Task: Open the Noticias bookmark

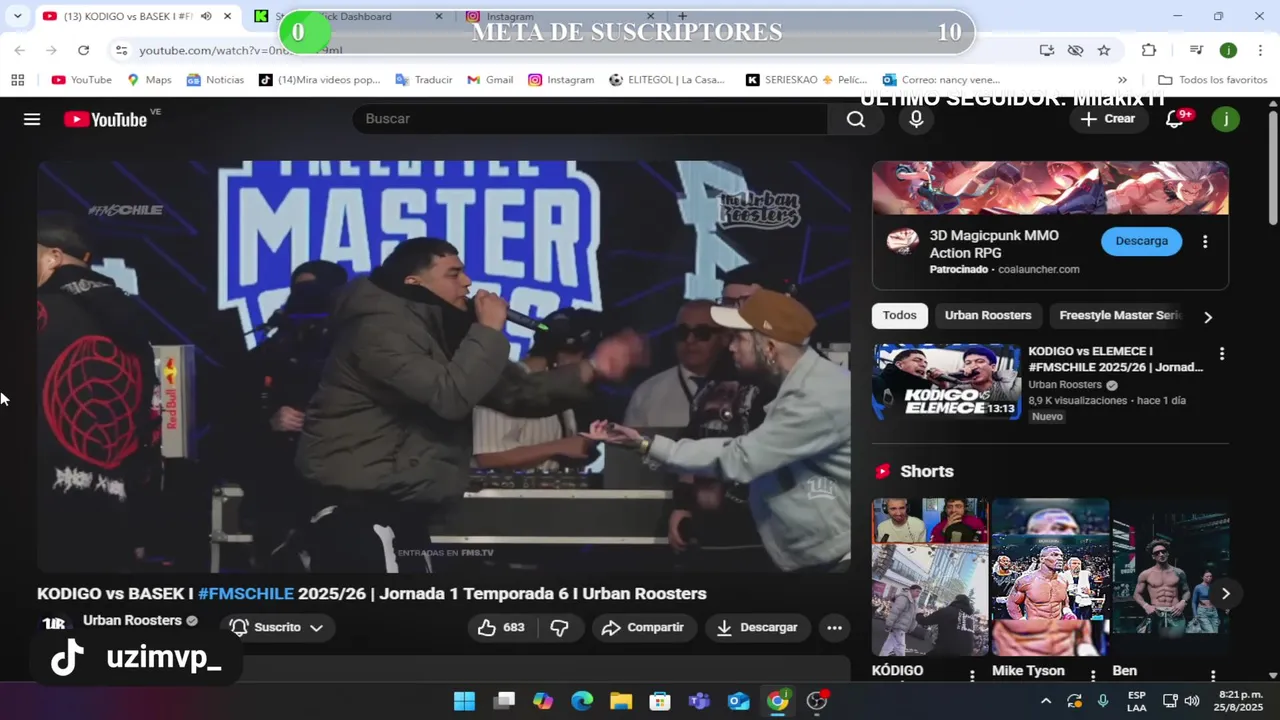Action: [x=215, y=80]
